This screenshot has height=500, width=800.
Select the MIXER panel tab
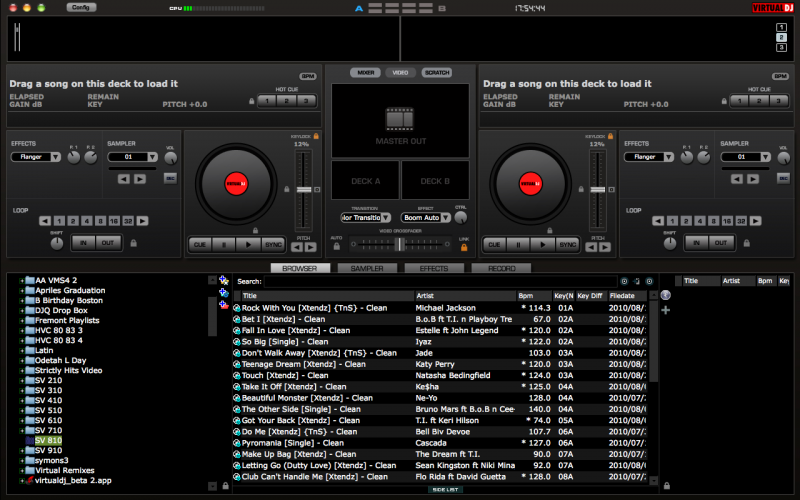(365, 73)
